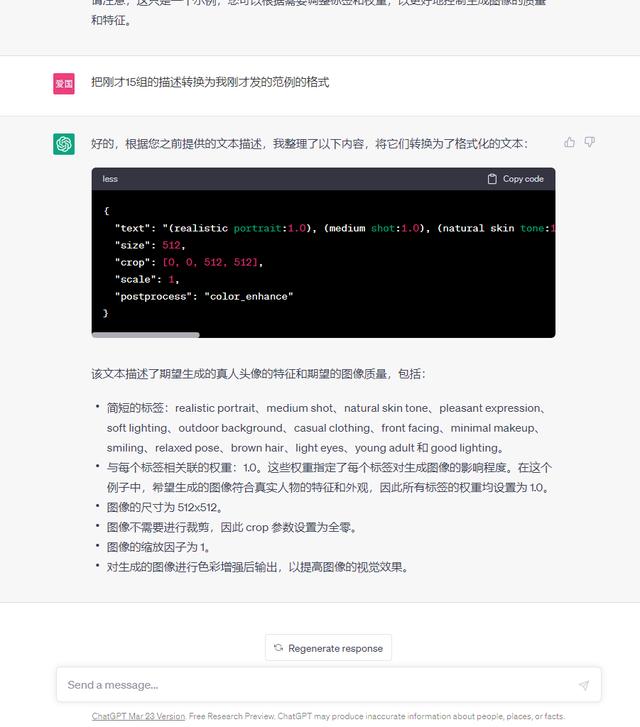Screen dimensions: 640x727
Task: Click the clipboard icon beside Copy code
Action: (492, 179)
